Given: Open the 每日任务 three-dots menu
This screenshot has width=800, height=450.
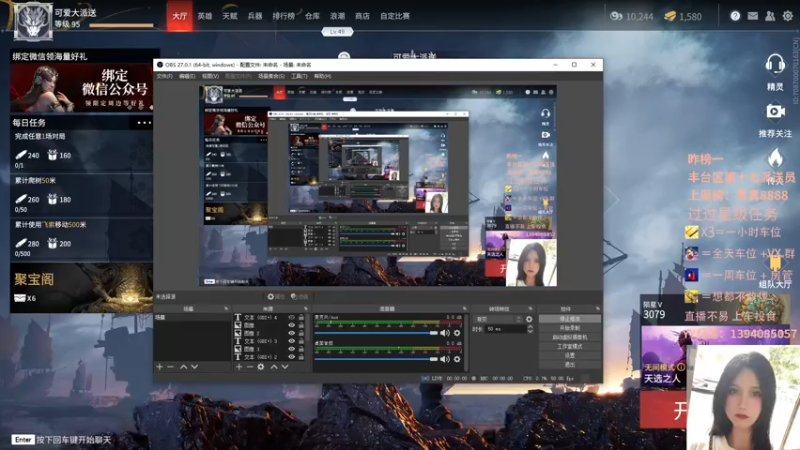Looking at the screenshot, I should (x=144, y=122).
